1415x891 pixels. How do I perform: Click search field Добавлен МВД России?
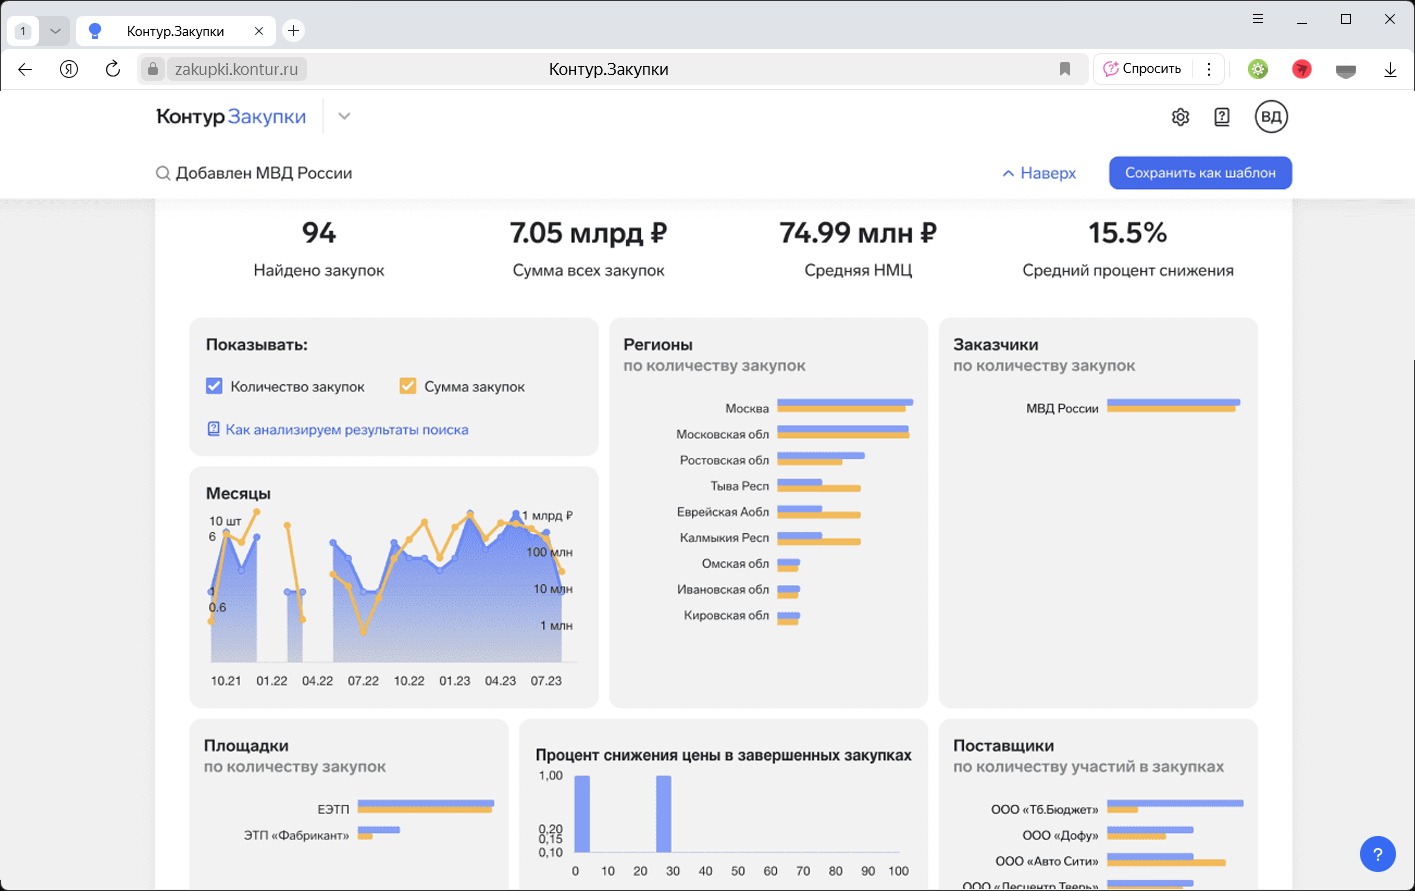tap(264, 173)
